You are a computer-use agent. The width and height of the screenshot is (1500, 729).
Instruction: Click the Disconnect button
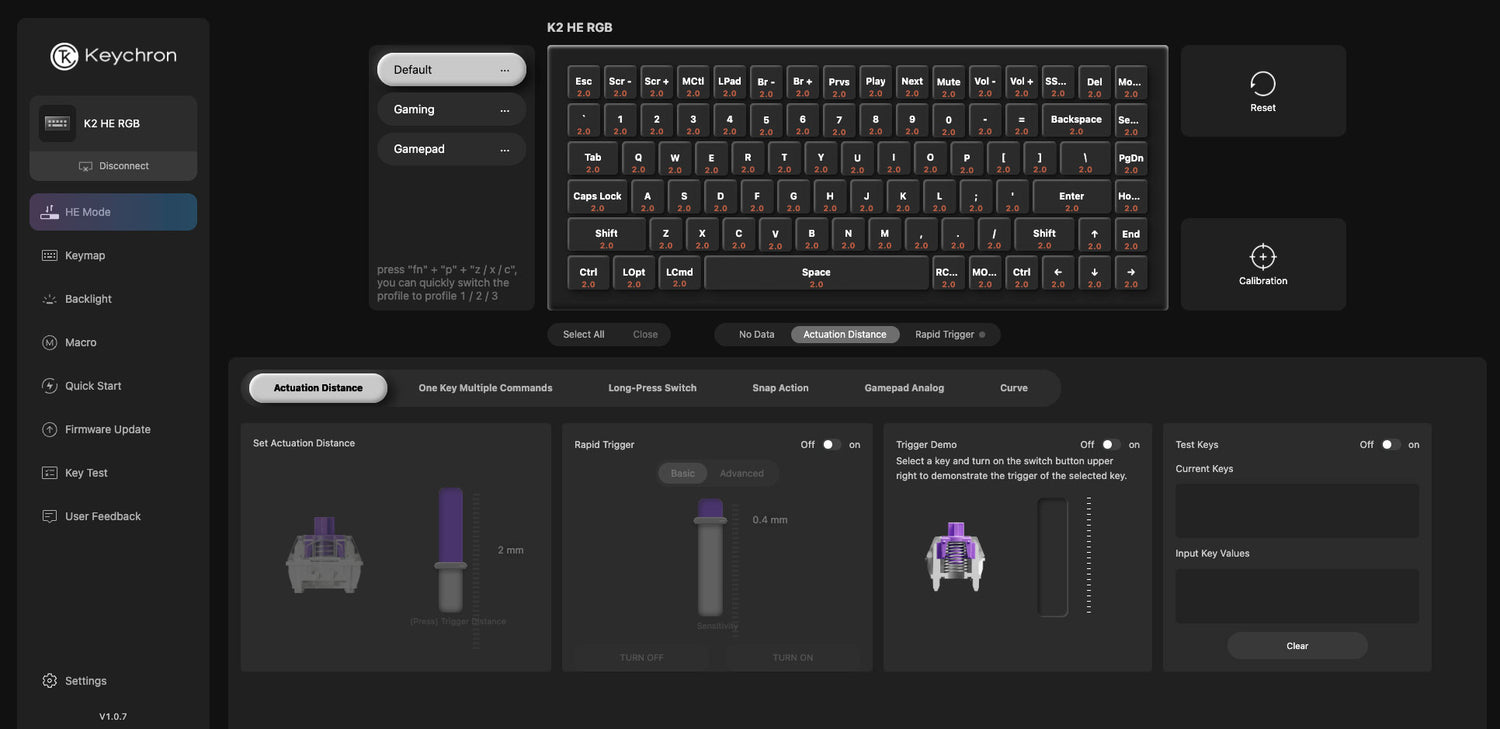(x=113, y=166)
